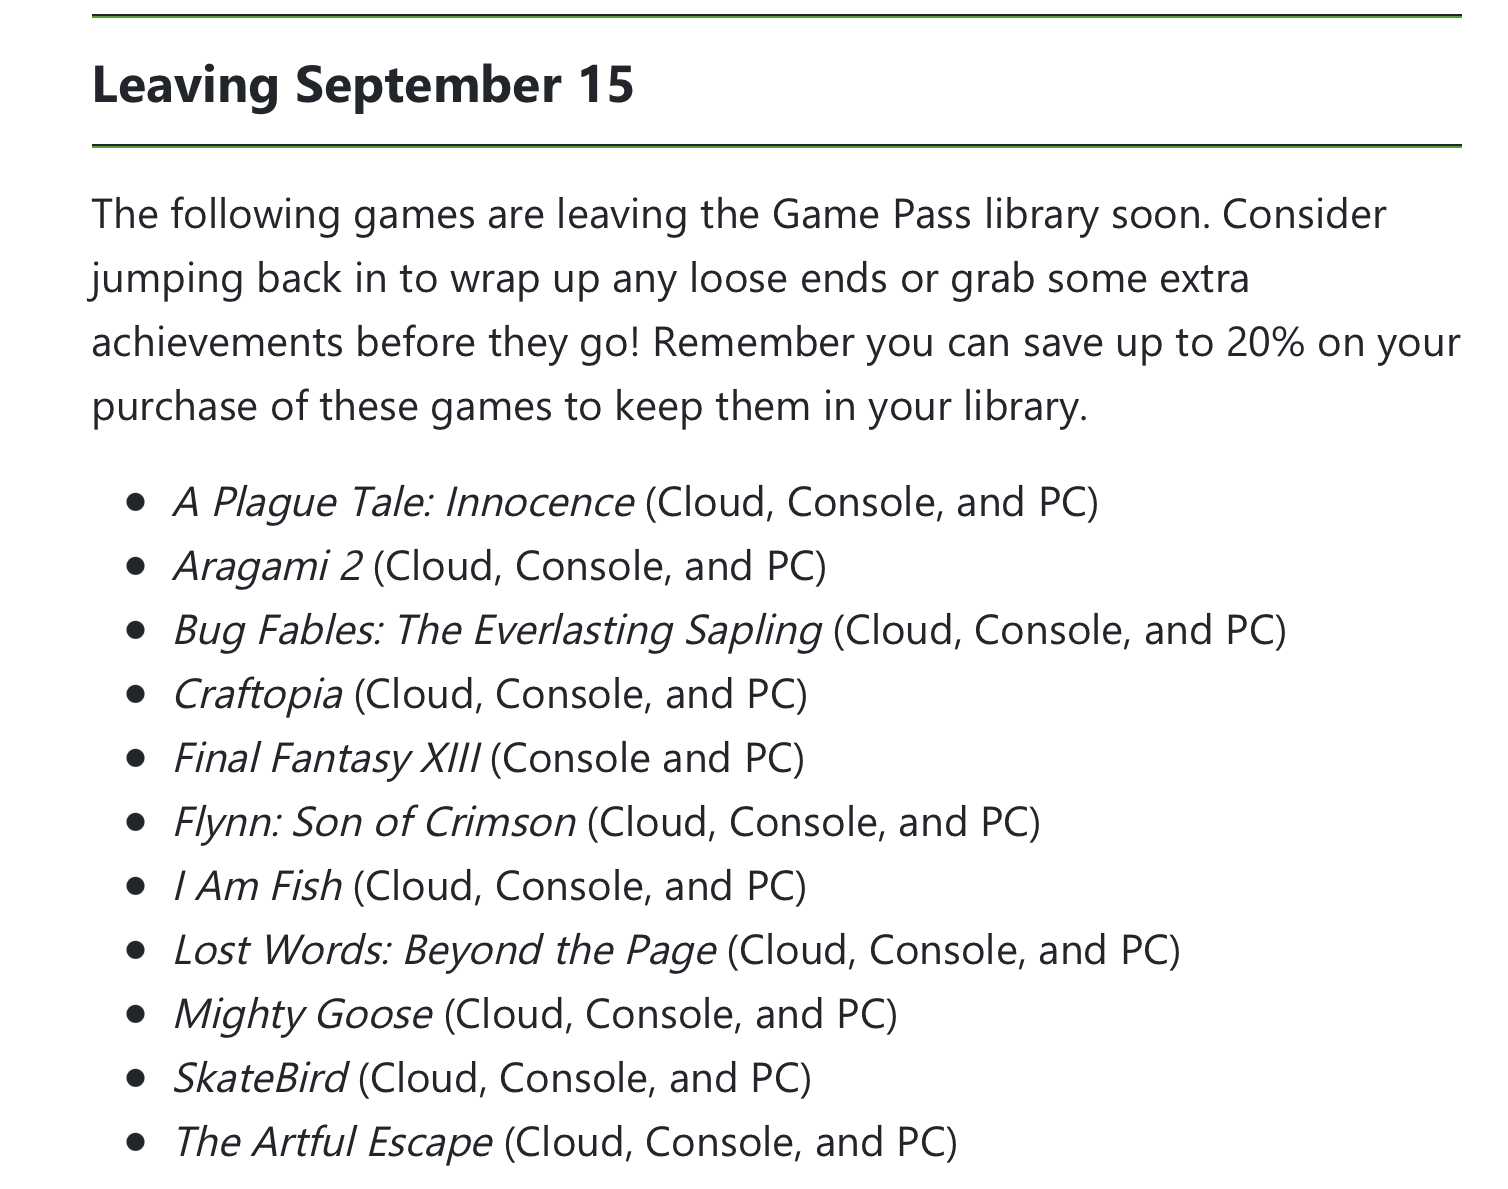Click '(Console and PC)' after Final Fantasy XIII
The image size is (1508, 1189).
647,758
